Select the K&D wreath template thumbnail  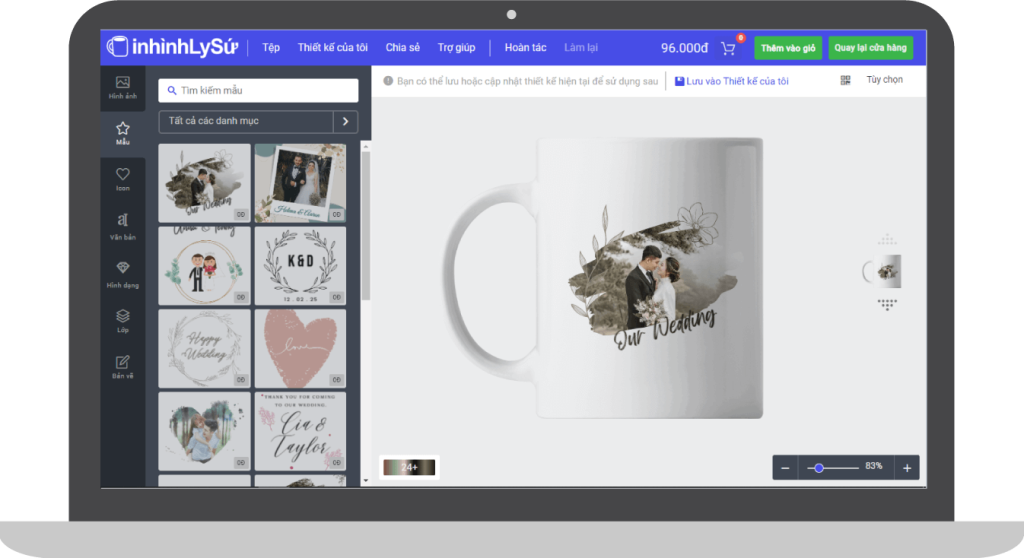(300, 265)
